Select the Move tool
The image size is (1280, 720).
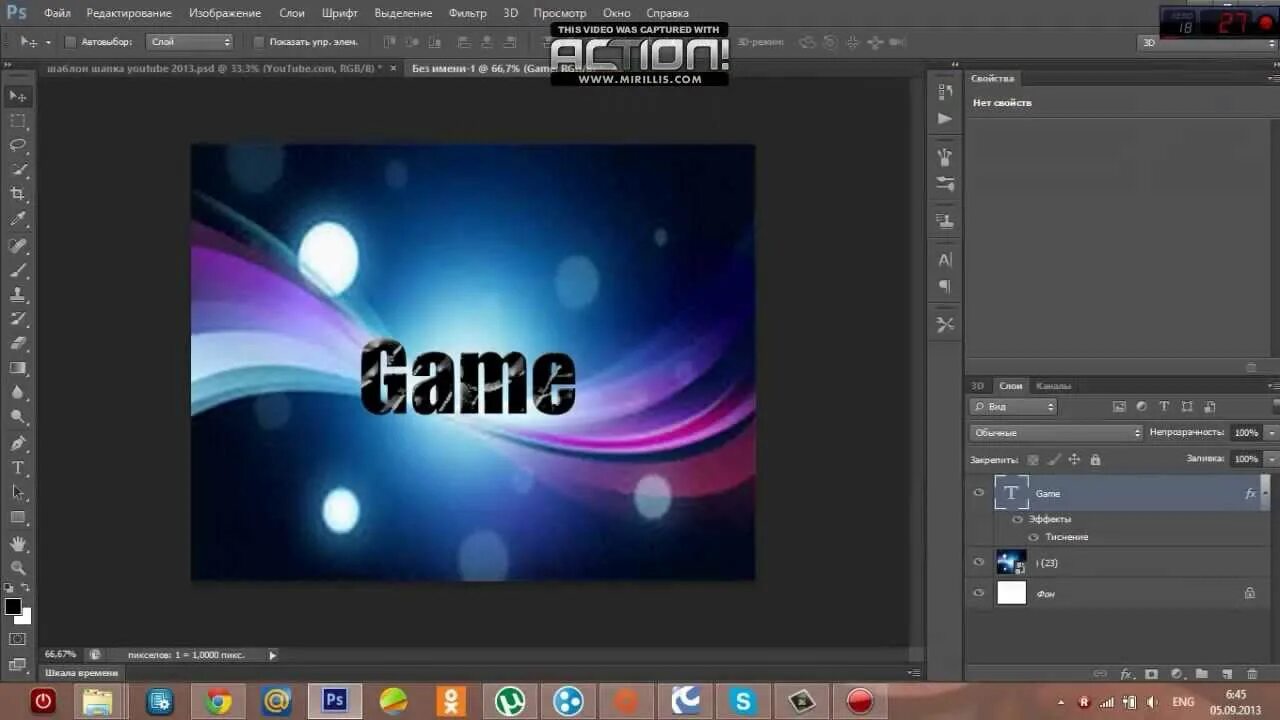tap(18, 96)
